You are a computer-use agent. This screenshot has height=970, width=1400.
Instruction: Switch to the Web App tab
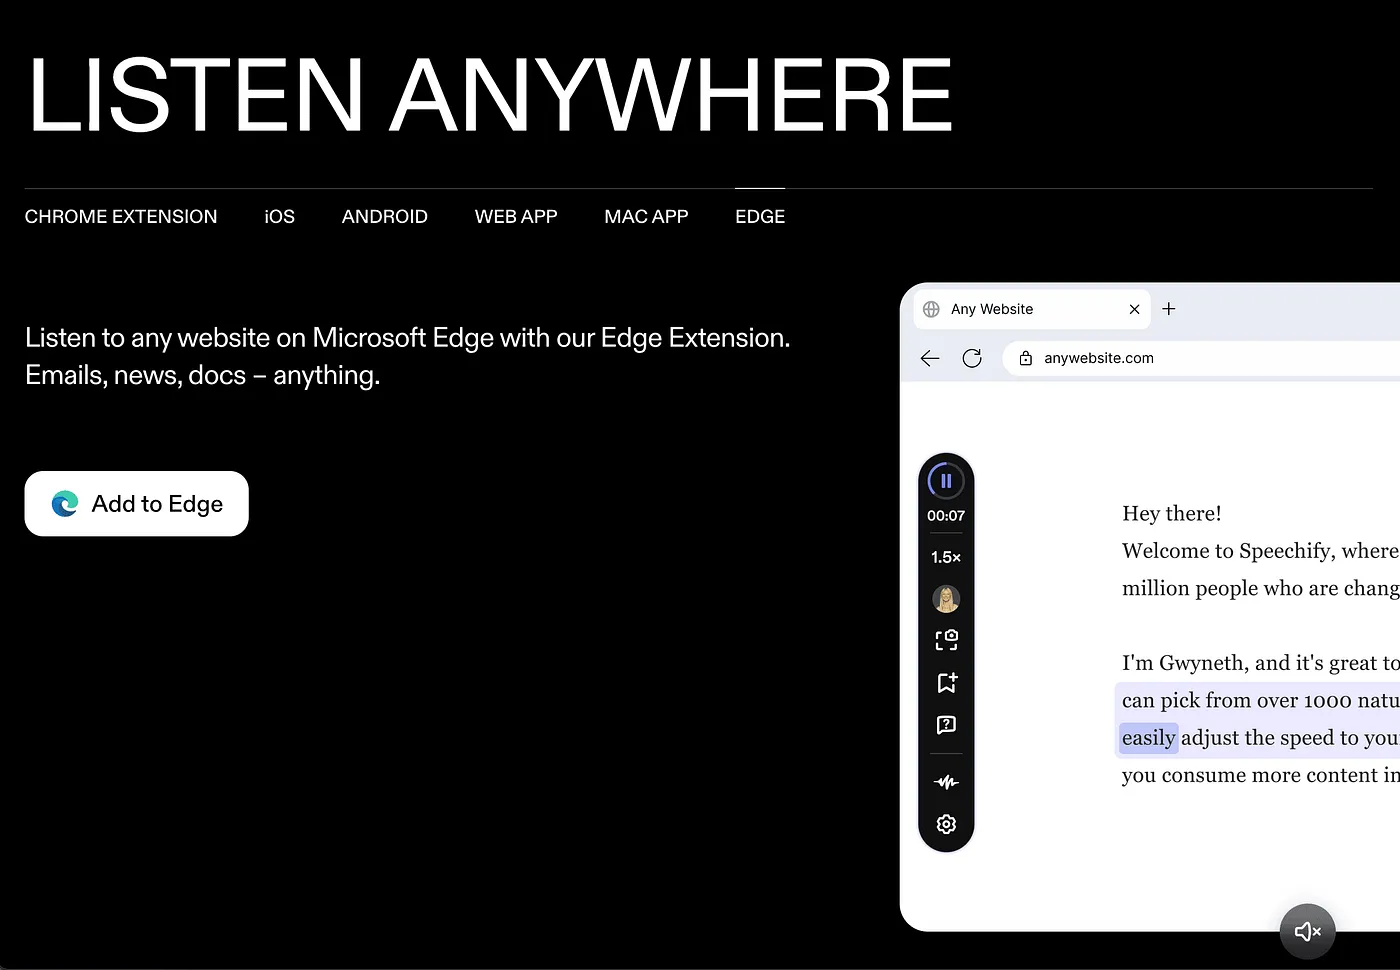[x=516, y=216]
